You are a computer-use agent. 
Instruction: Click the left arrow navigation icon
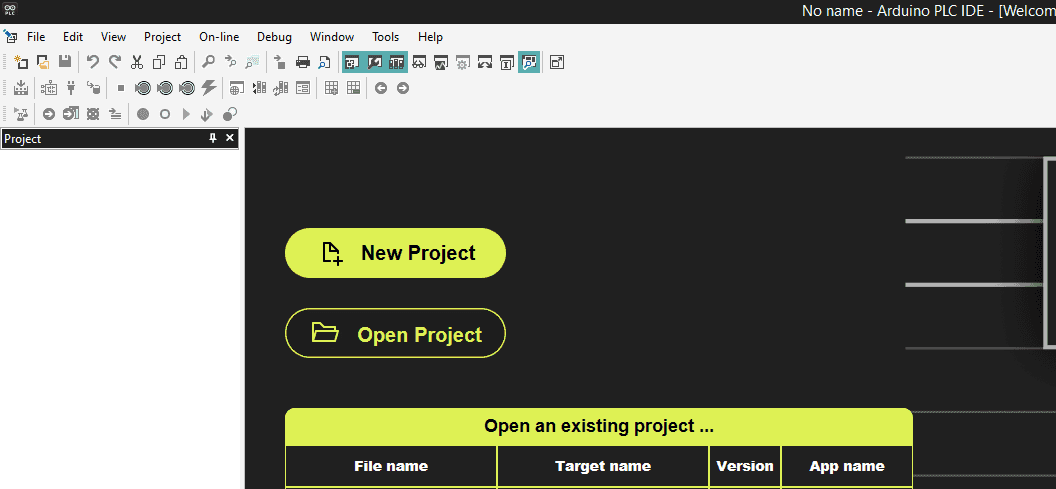click(381, 88)
